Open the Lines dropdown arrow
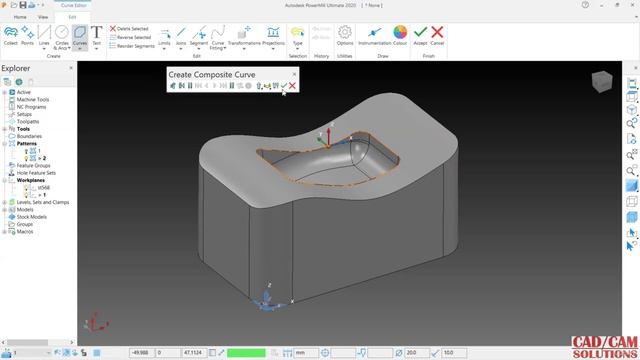The height and width of the screenshot is (360, 640). click(x=44, y=49)
